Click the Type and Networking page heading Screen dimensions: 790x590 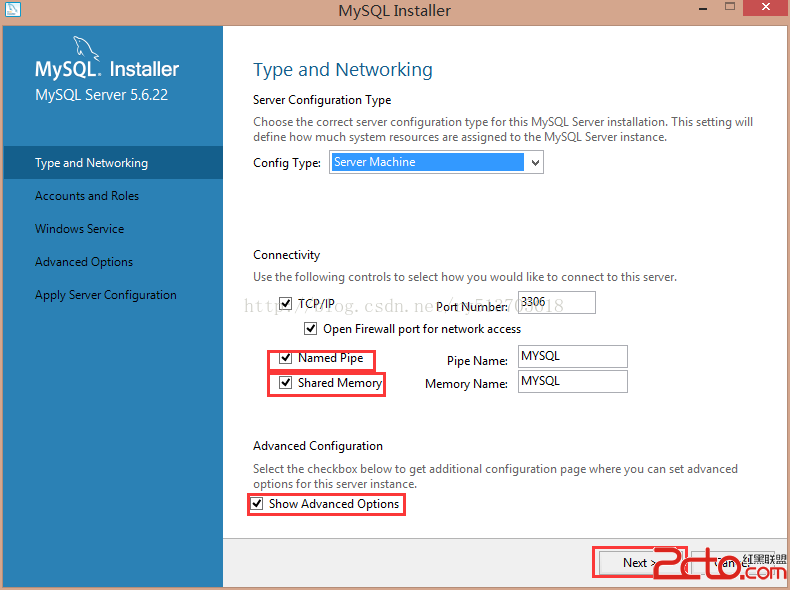343,70
